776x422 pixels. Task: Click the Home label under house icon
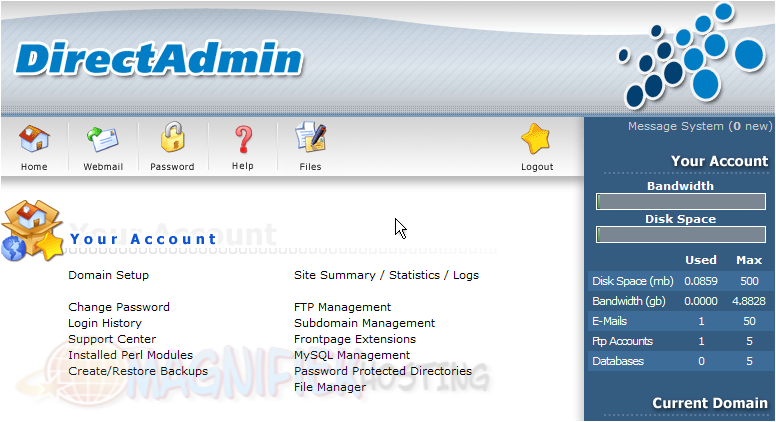click(34, 167)
